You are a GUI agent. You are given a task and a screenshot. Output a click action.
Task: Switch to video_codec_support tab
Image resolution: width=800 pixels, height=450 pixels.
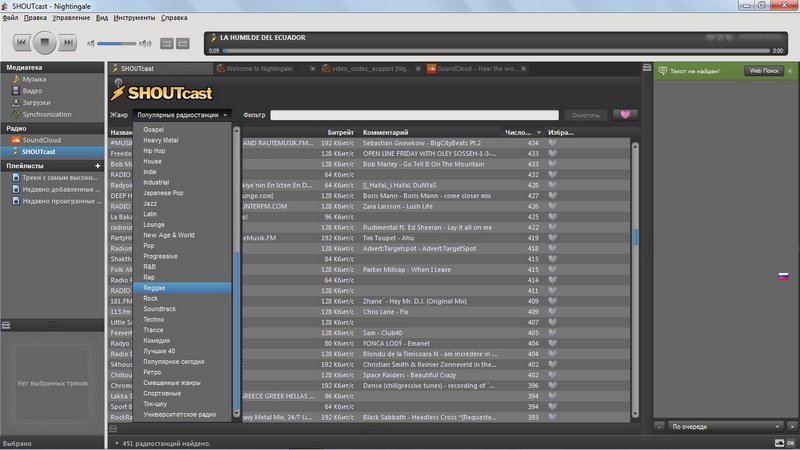[367, 68]
